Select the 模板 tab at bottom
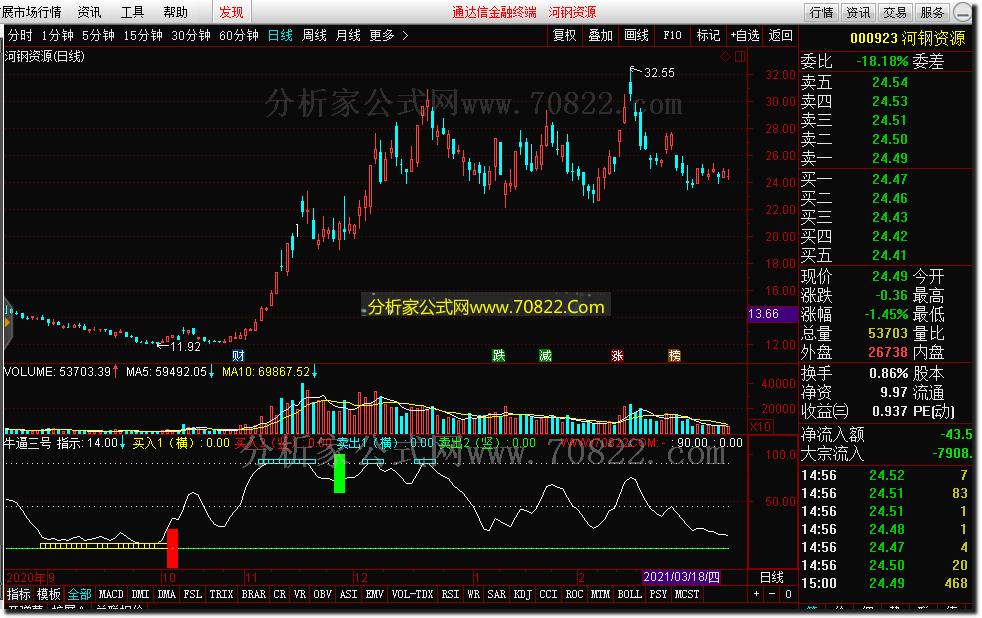This screenshot has height=618, width=982. coord(48,594)
